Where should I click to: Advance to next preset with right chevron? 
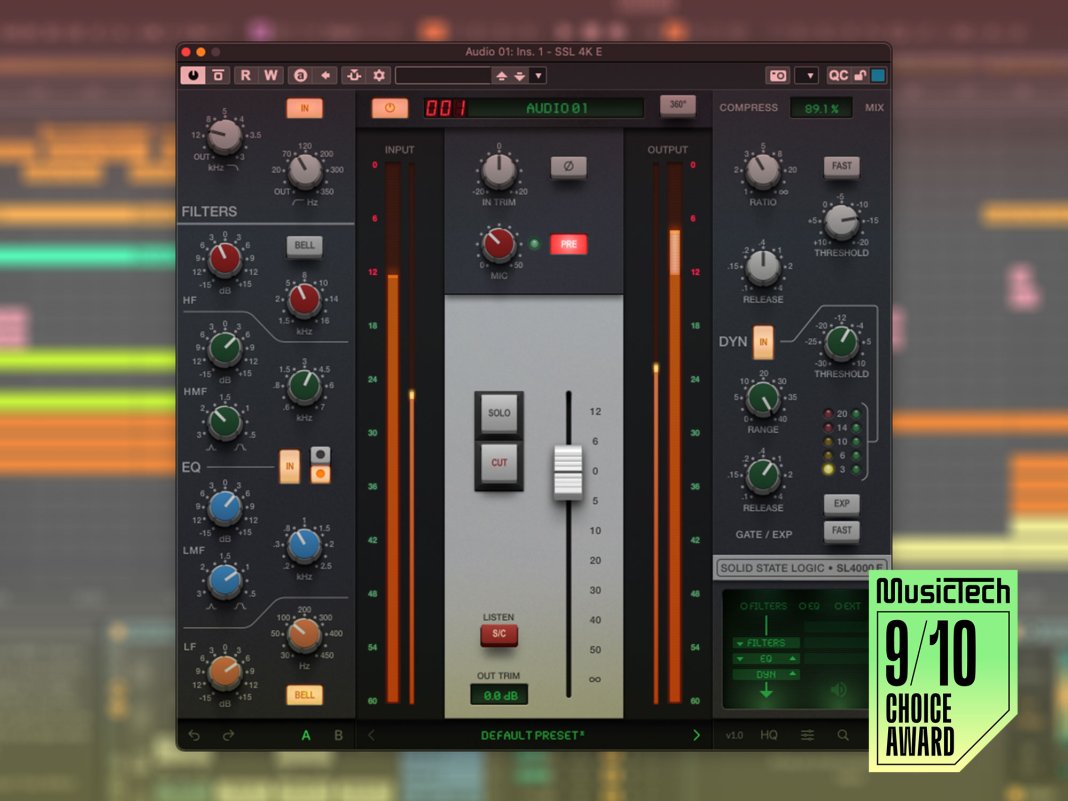697,734
